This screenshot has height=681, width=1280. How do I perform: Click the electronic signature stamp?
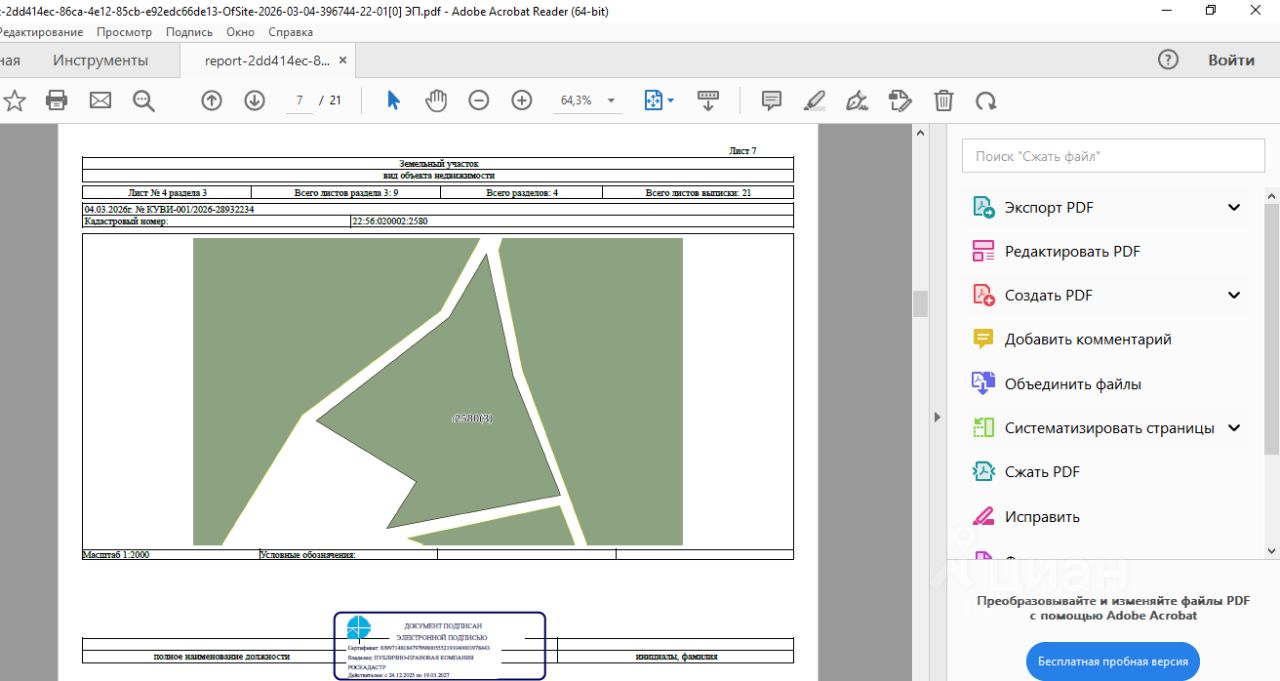[440, 646]
